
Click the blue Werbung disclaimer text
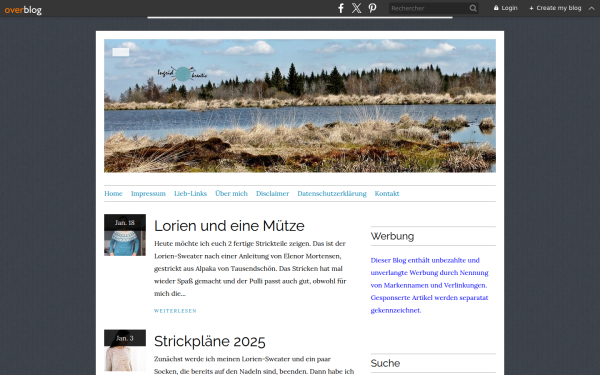[430, 285]
